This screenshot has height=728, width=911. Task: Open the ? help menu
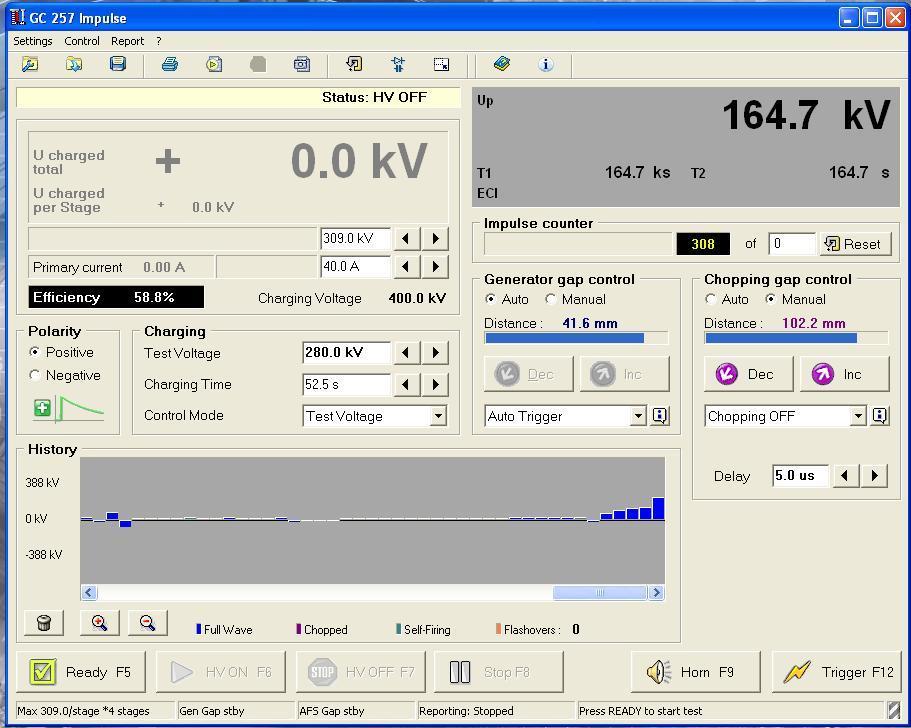(x=159, y=41)
